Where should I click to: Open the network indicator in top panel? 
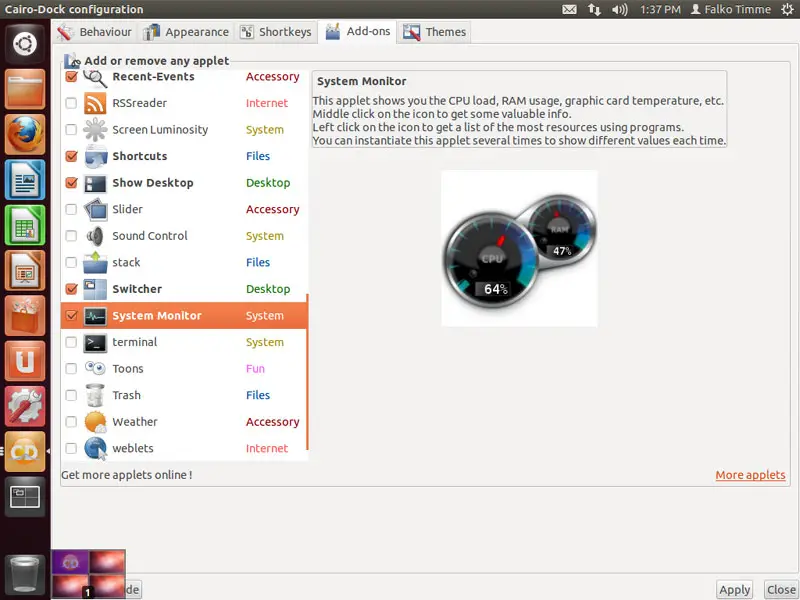tap(594, 10)
